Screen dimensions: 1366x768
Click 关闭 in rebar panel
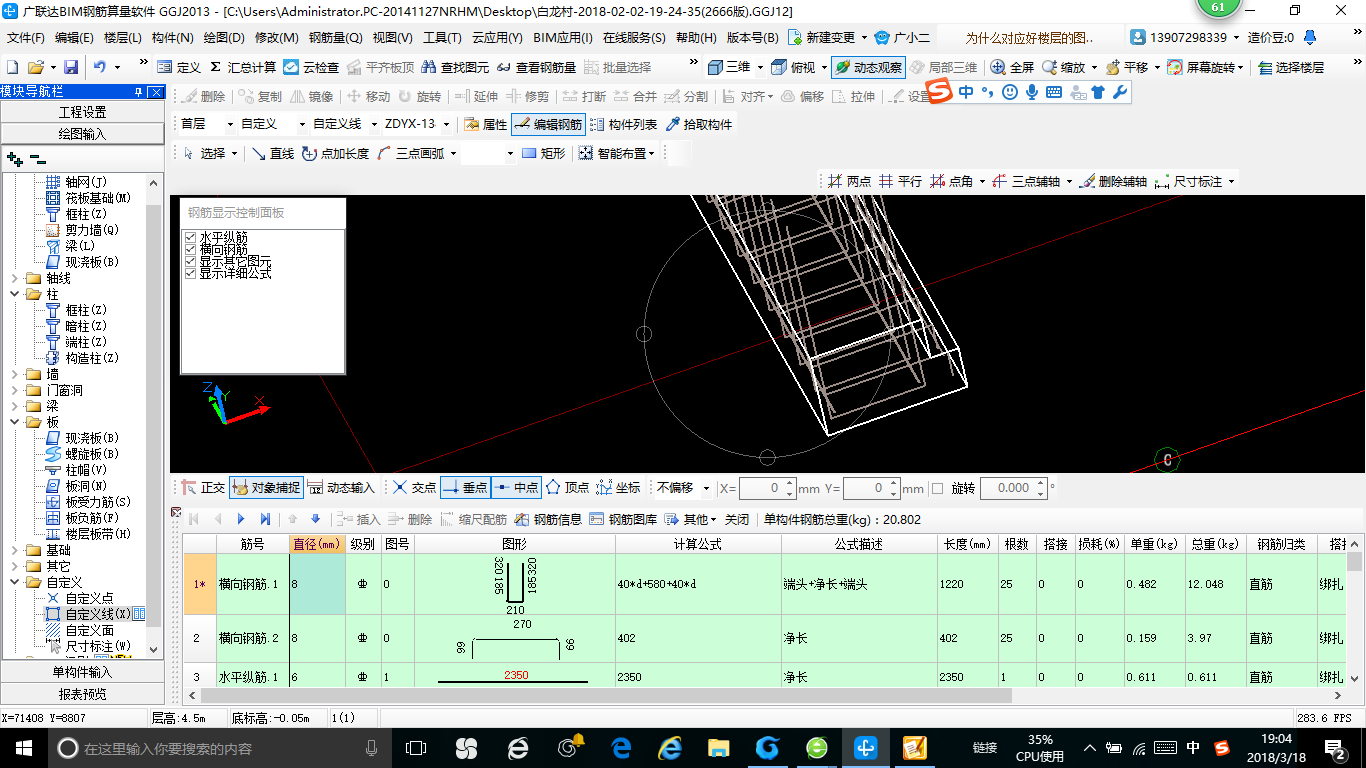[x=737, y=519]
